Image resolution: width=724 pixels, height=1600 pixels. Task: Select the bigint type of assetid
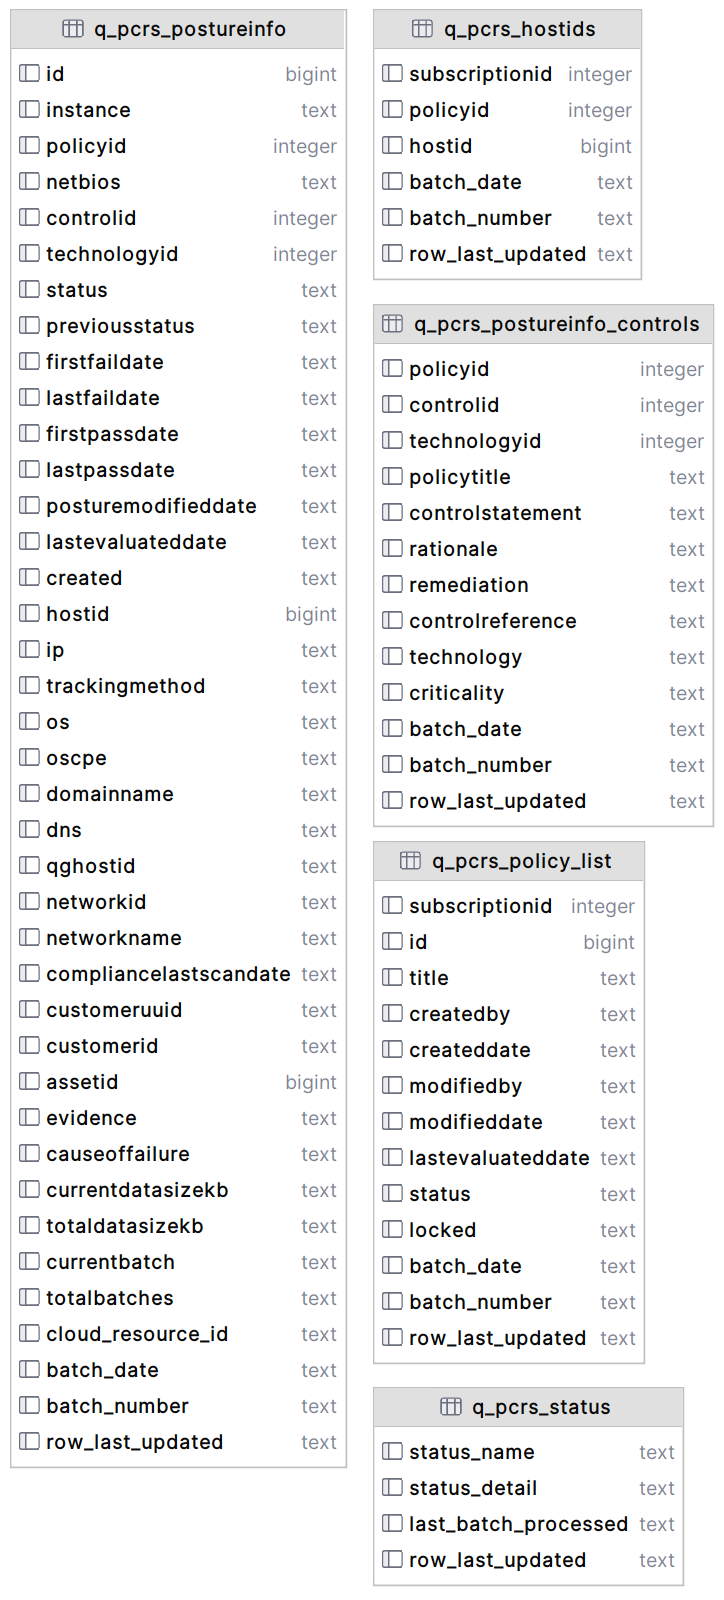pos(311,1082)
